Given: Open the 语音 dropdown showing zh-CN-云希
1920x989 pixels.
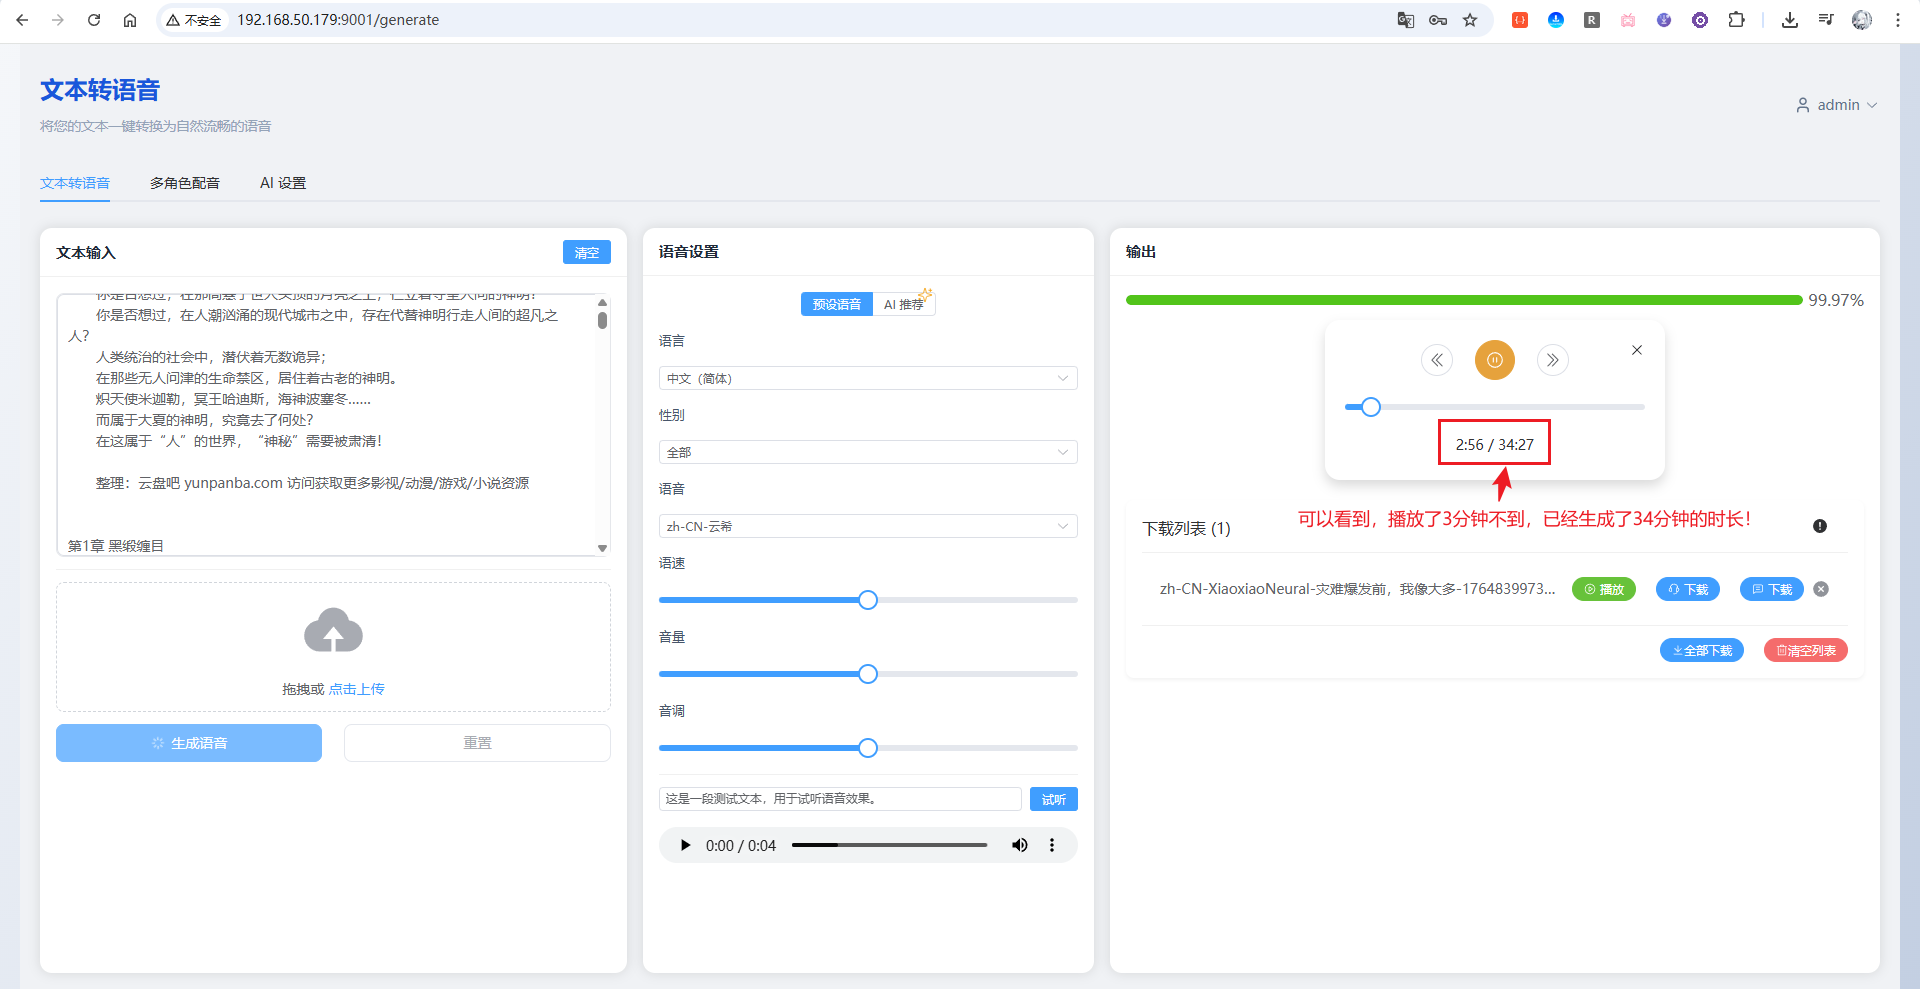Looking at the screenshot, I should 867,526.
